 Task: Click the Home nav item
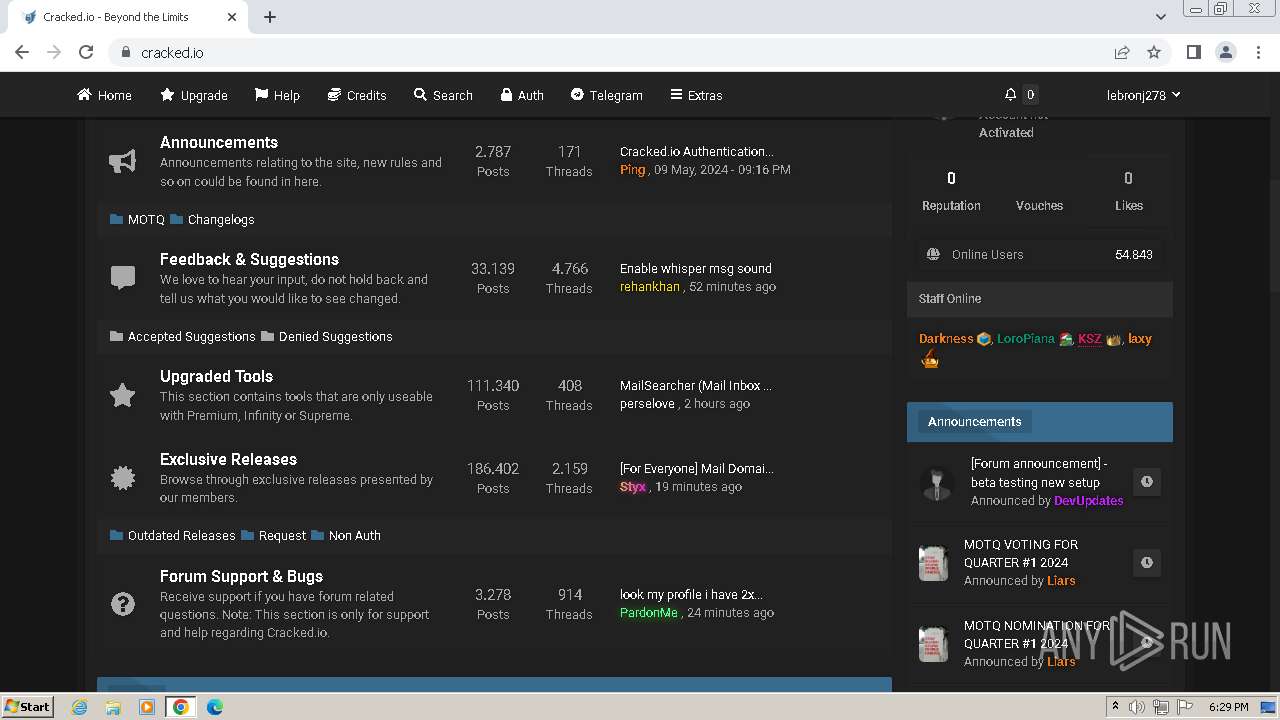(104, 95)
